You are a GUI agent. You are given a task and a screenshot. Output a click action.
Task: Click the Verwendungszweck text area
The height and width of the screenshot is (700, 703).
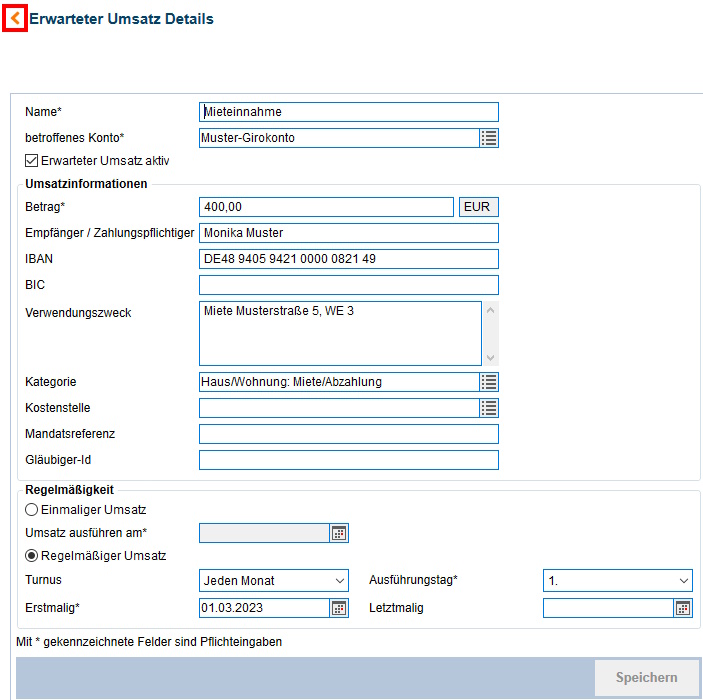pos(340,334)
